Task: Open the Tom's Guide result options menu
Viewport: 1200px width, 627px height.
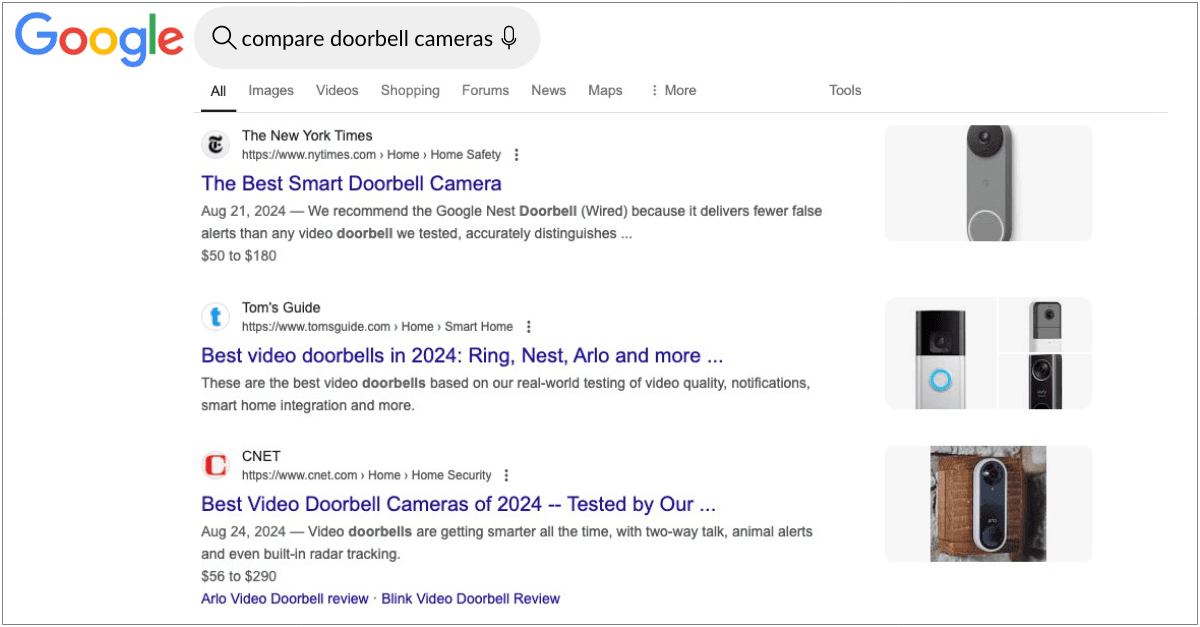Action: click(528, 327)
